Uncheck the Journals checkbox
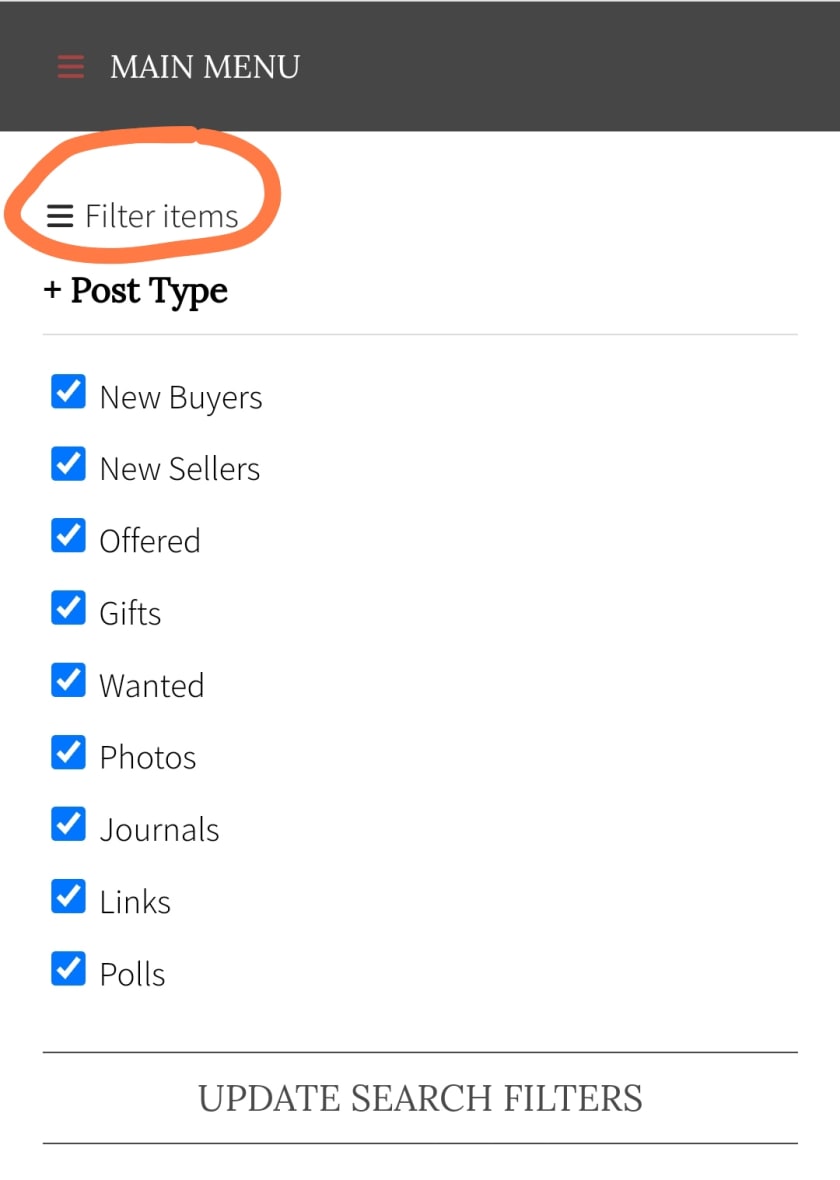The width and height of the screenshot is (840, 1180). tap(68, 824)
